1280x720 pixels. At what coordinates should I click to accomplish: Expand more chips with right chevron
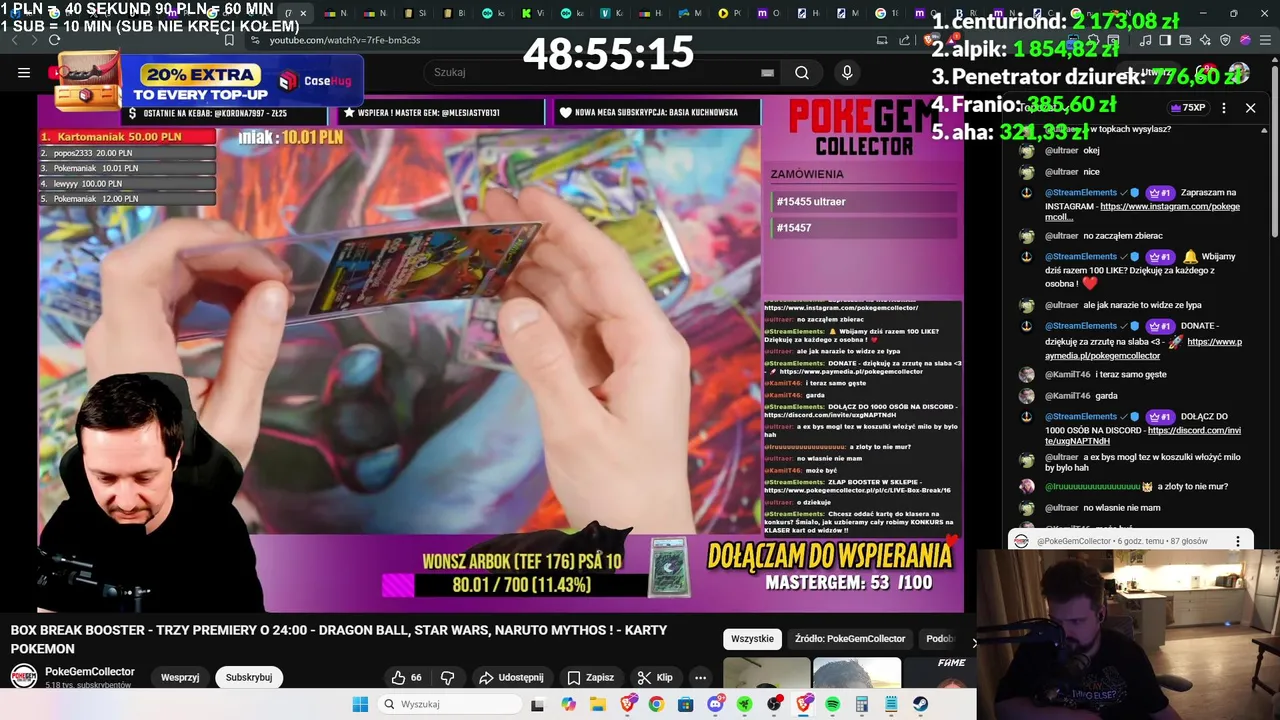pos(974,641)
